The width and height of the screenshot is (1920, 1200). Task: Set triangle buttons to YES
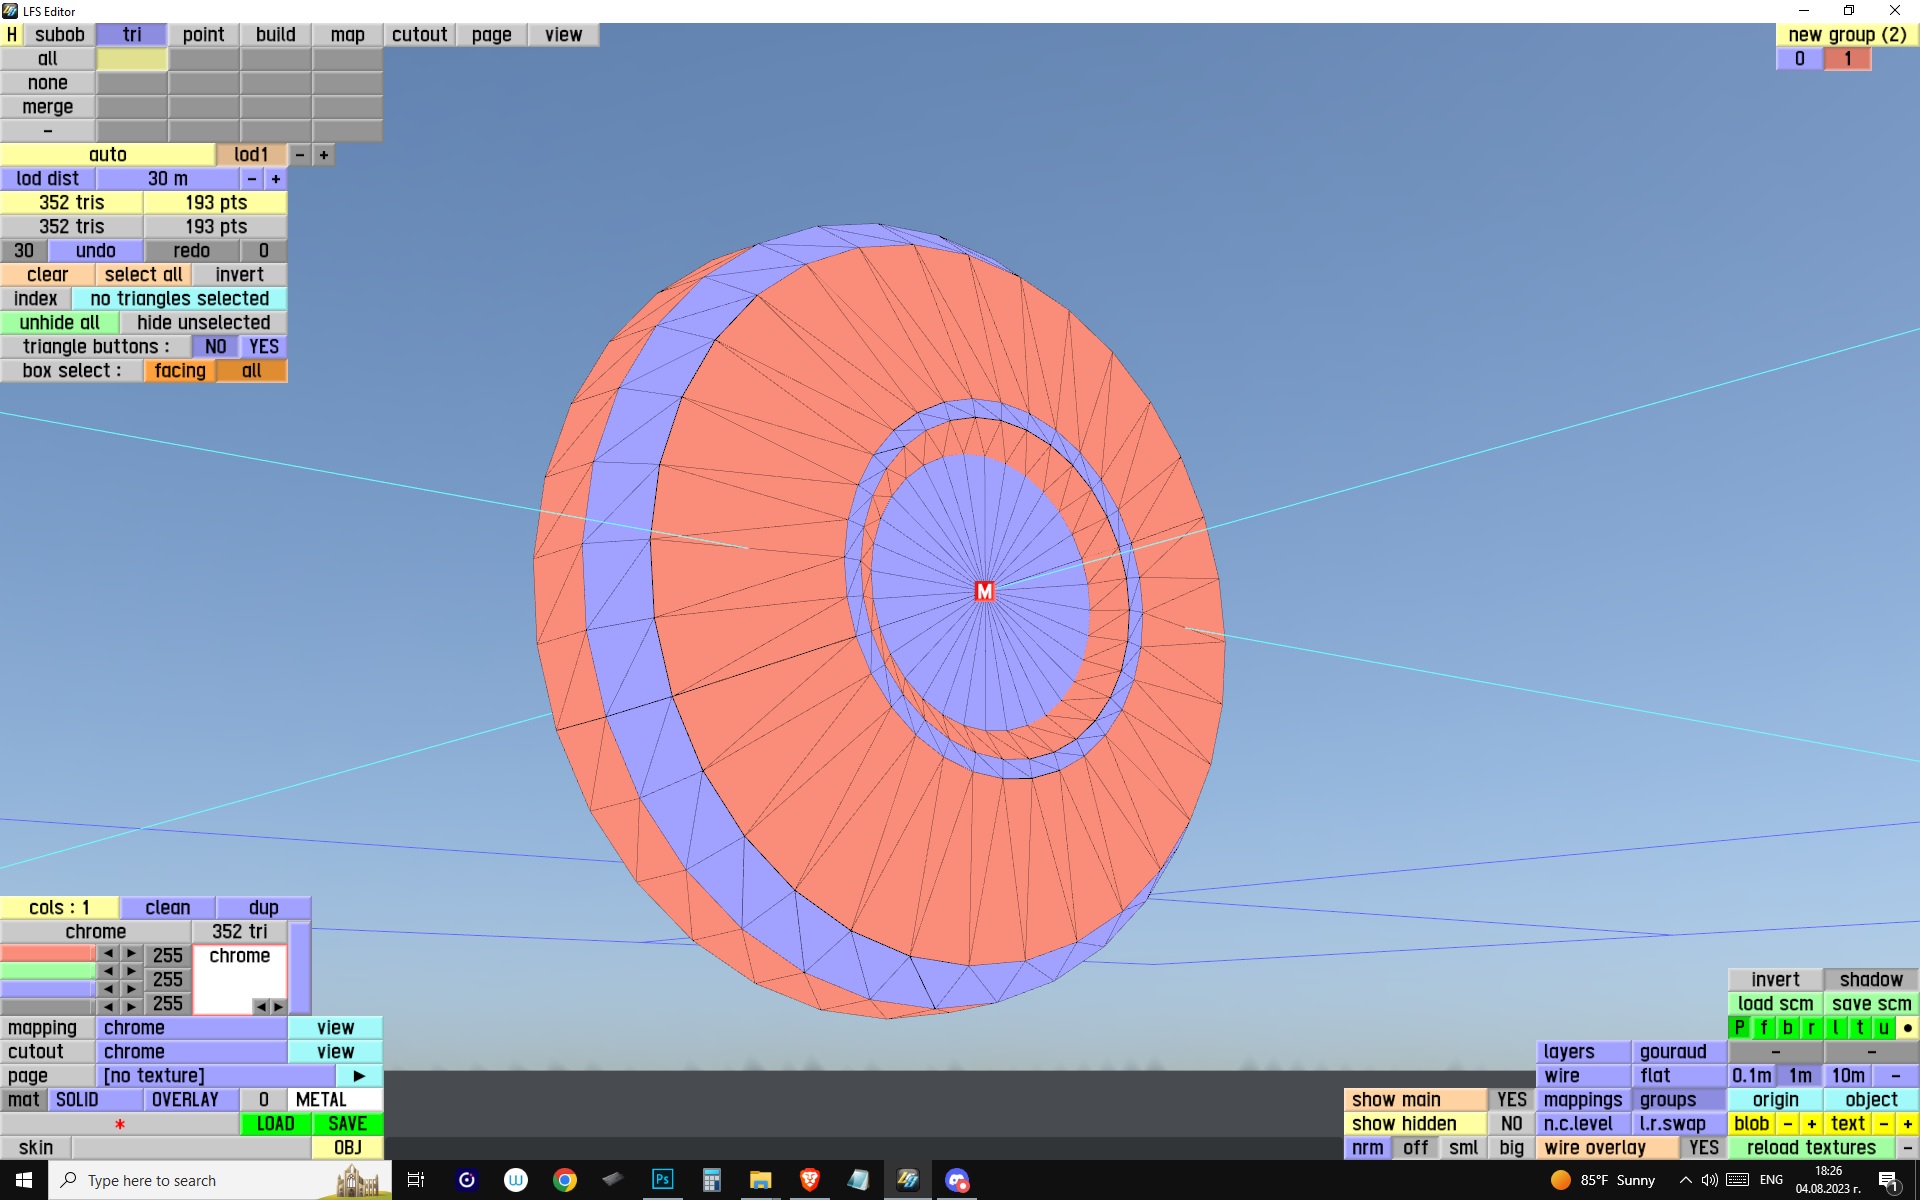263,346
